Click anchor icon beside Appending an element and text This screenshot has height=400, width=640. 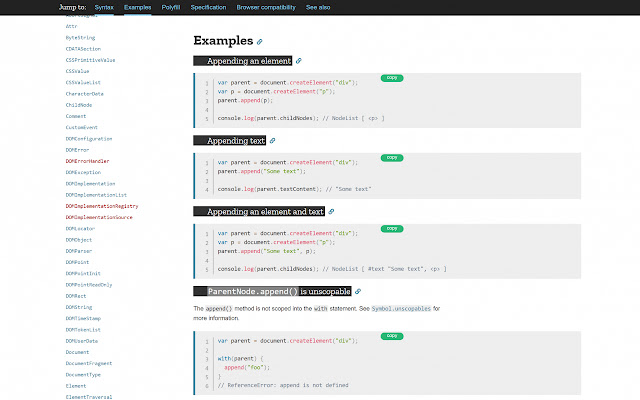[331, 211]
